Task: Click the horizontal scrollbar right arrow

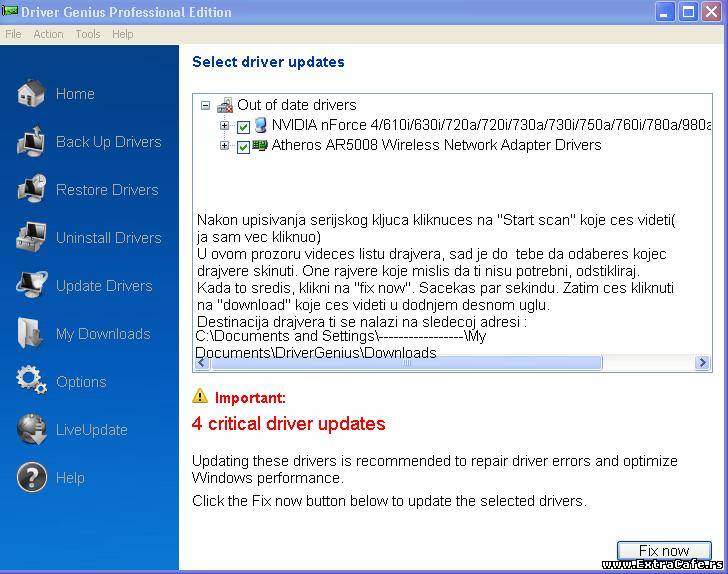Action: (703, 364)
